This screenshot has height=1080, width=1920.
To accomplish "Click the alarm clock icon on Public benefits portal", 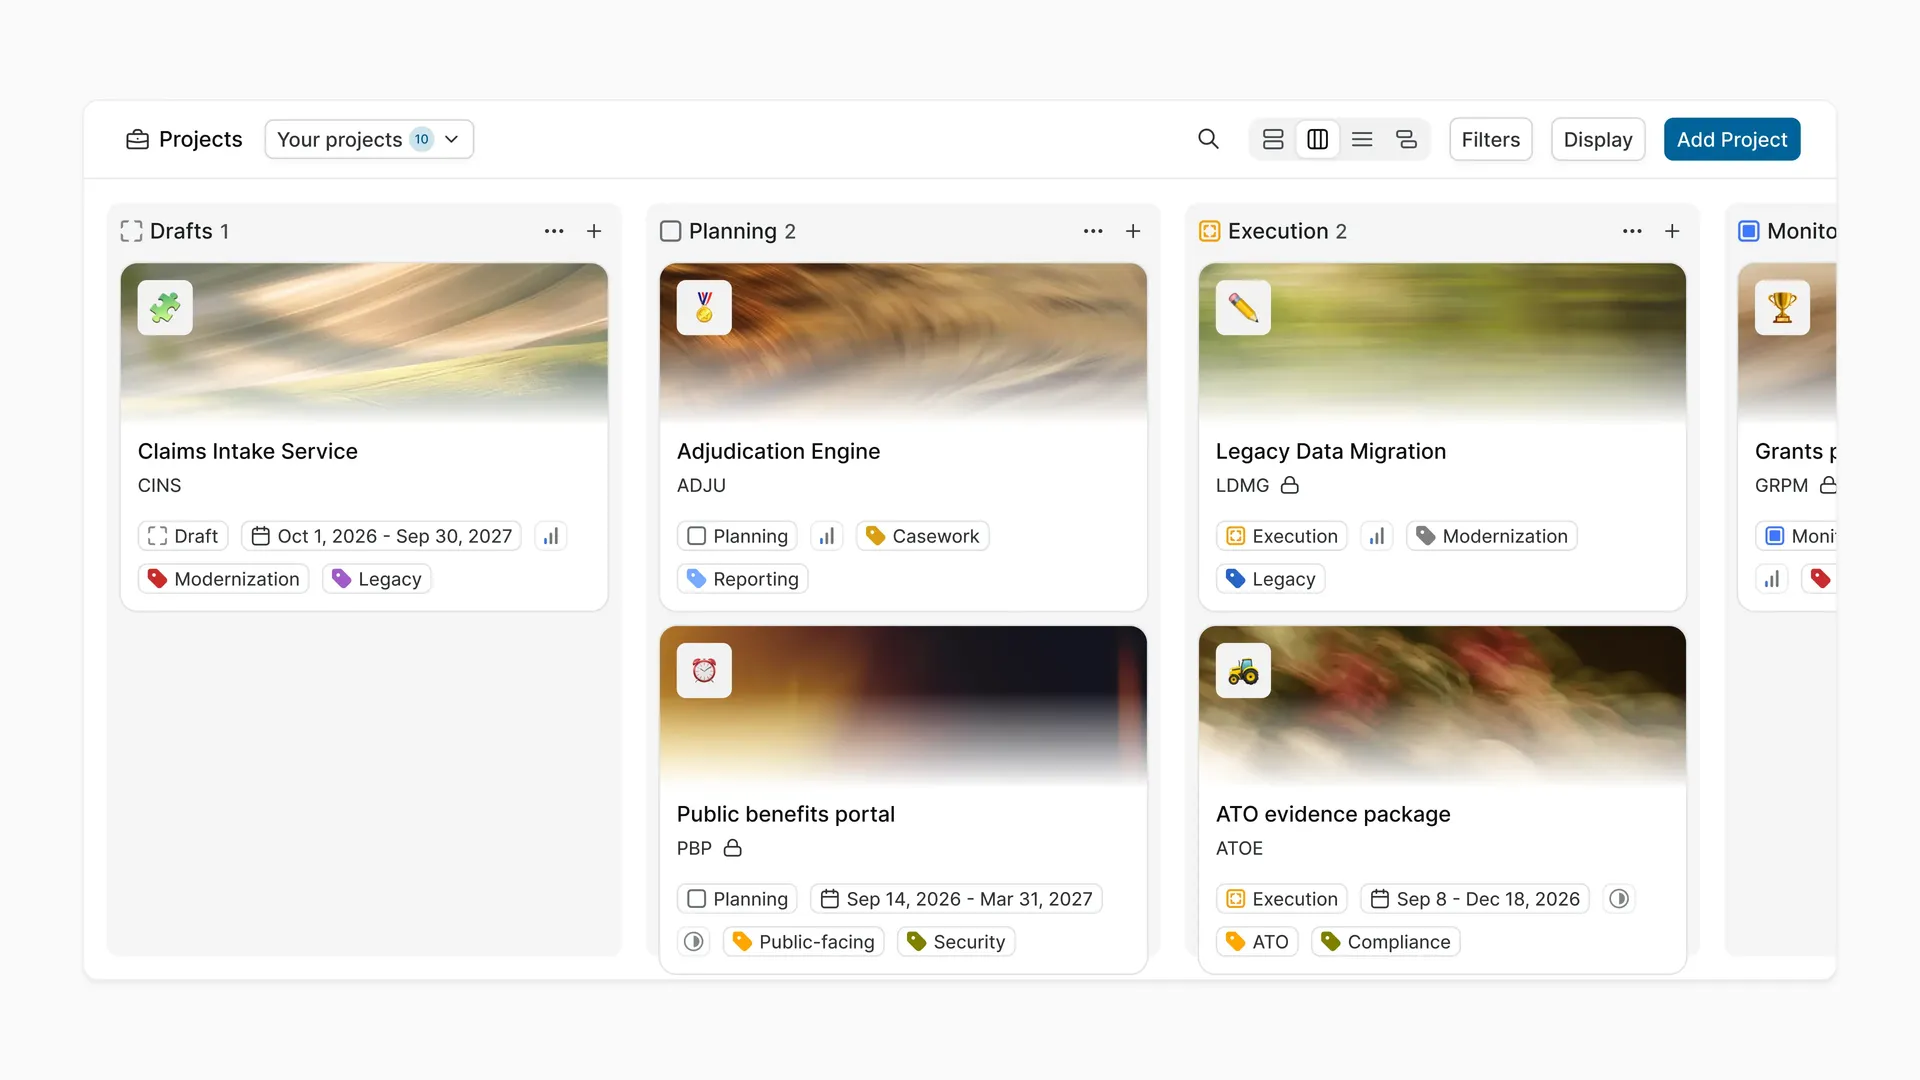I will (704, 670).
